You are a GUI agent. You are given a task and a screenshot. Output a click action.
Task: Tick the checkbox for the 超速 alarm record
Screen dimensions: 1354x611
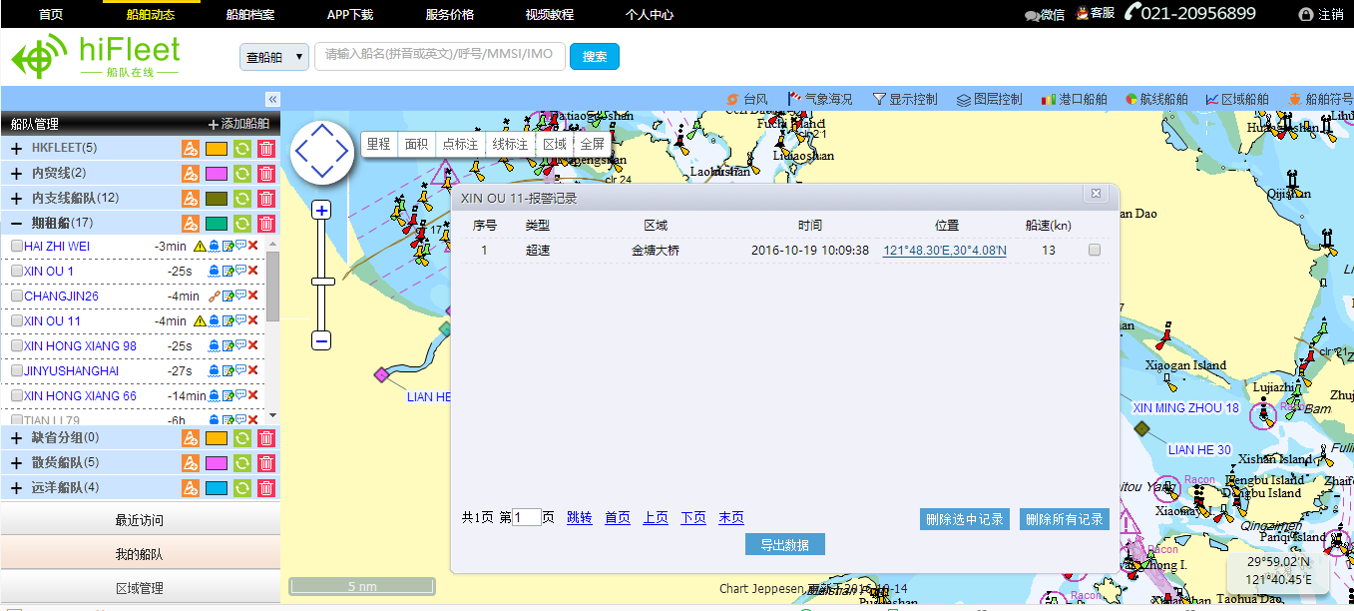(1094, 250)
